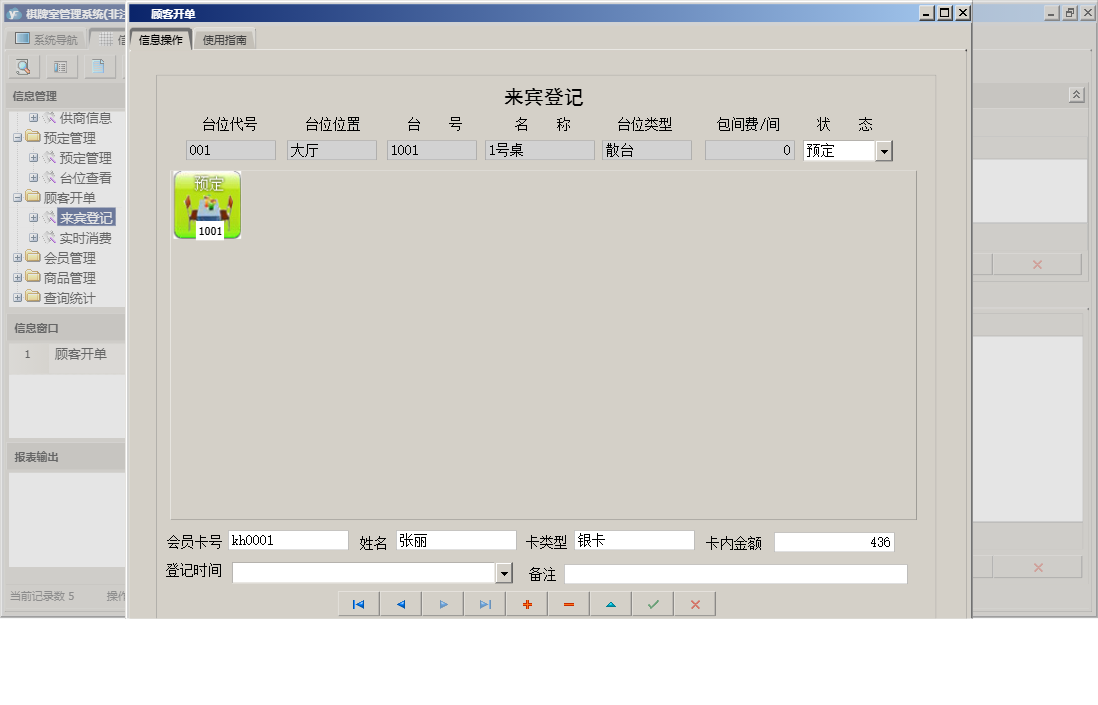Click the 会员卡号 field kh0001
This screenshot has width=1098, height=705.
tap(289, 540)
